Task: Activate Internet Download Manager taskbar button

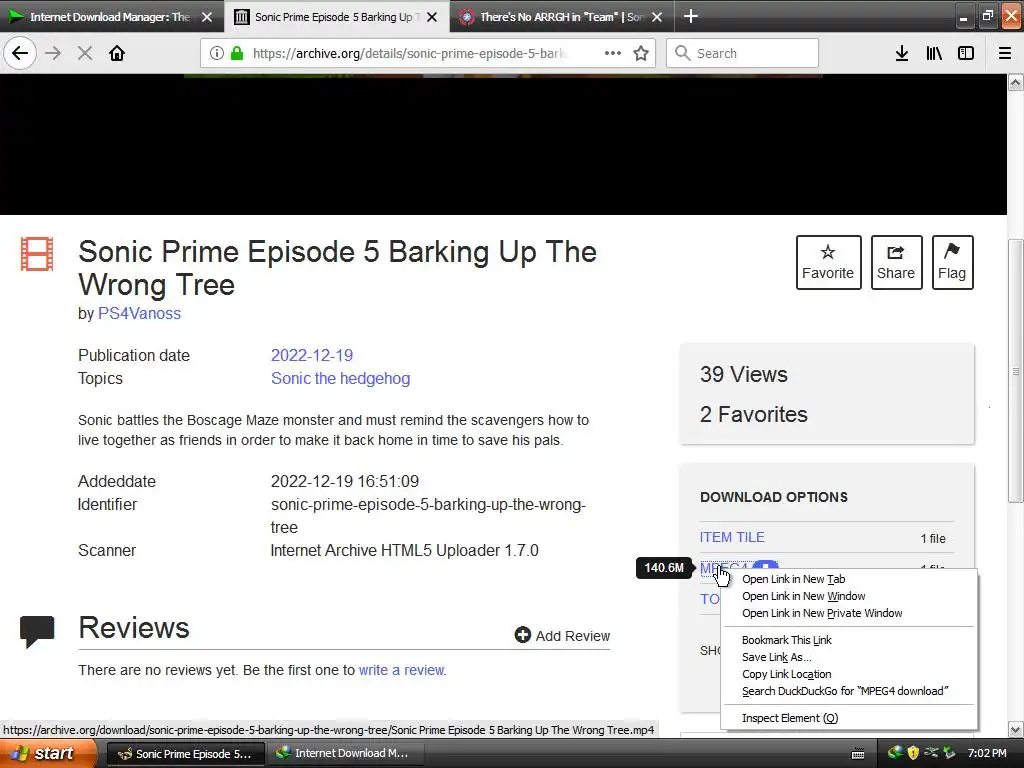Action: coord(345,754)
